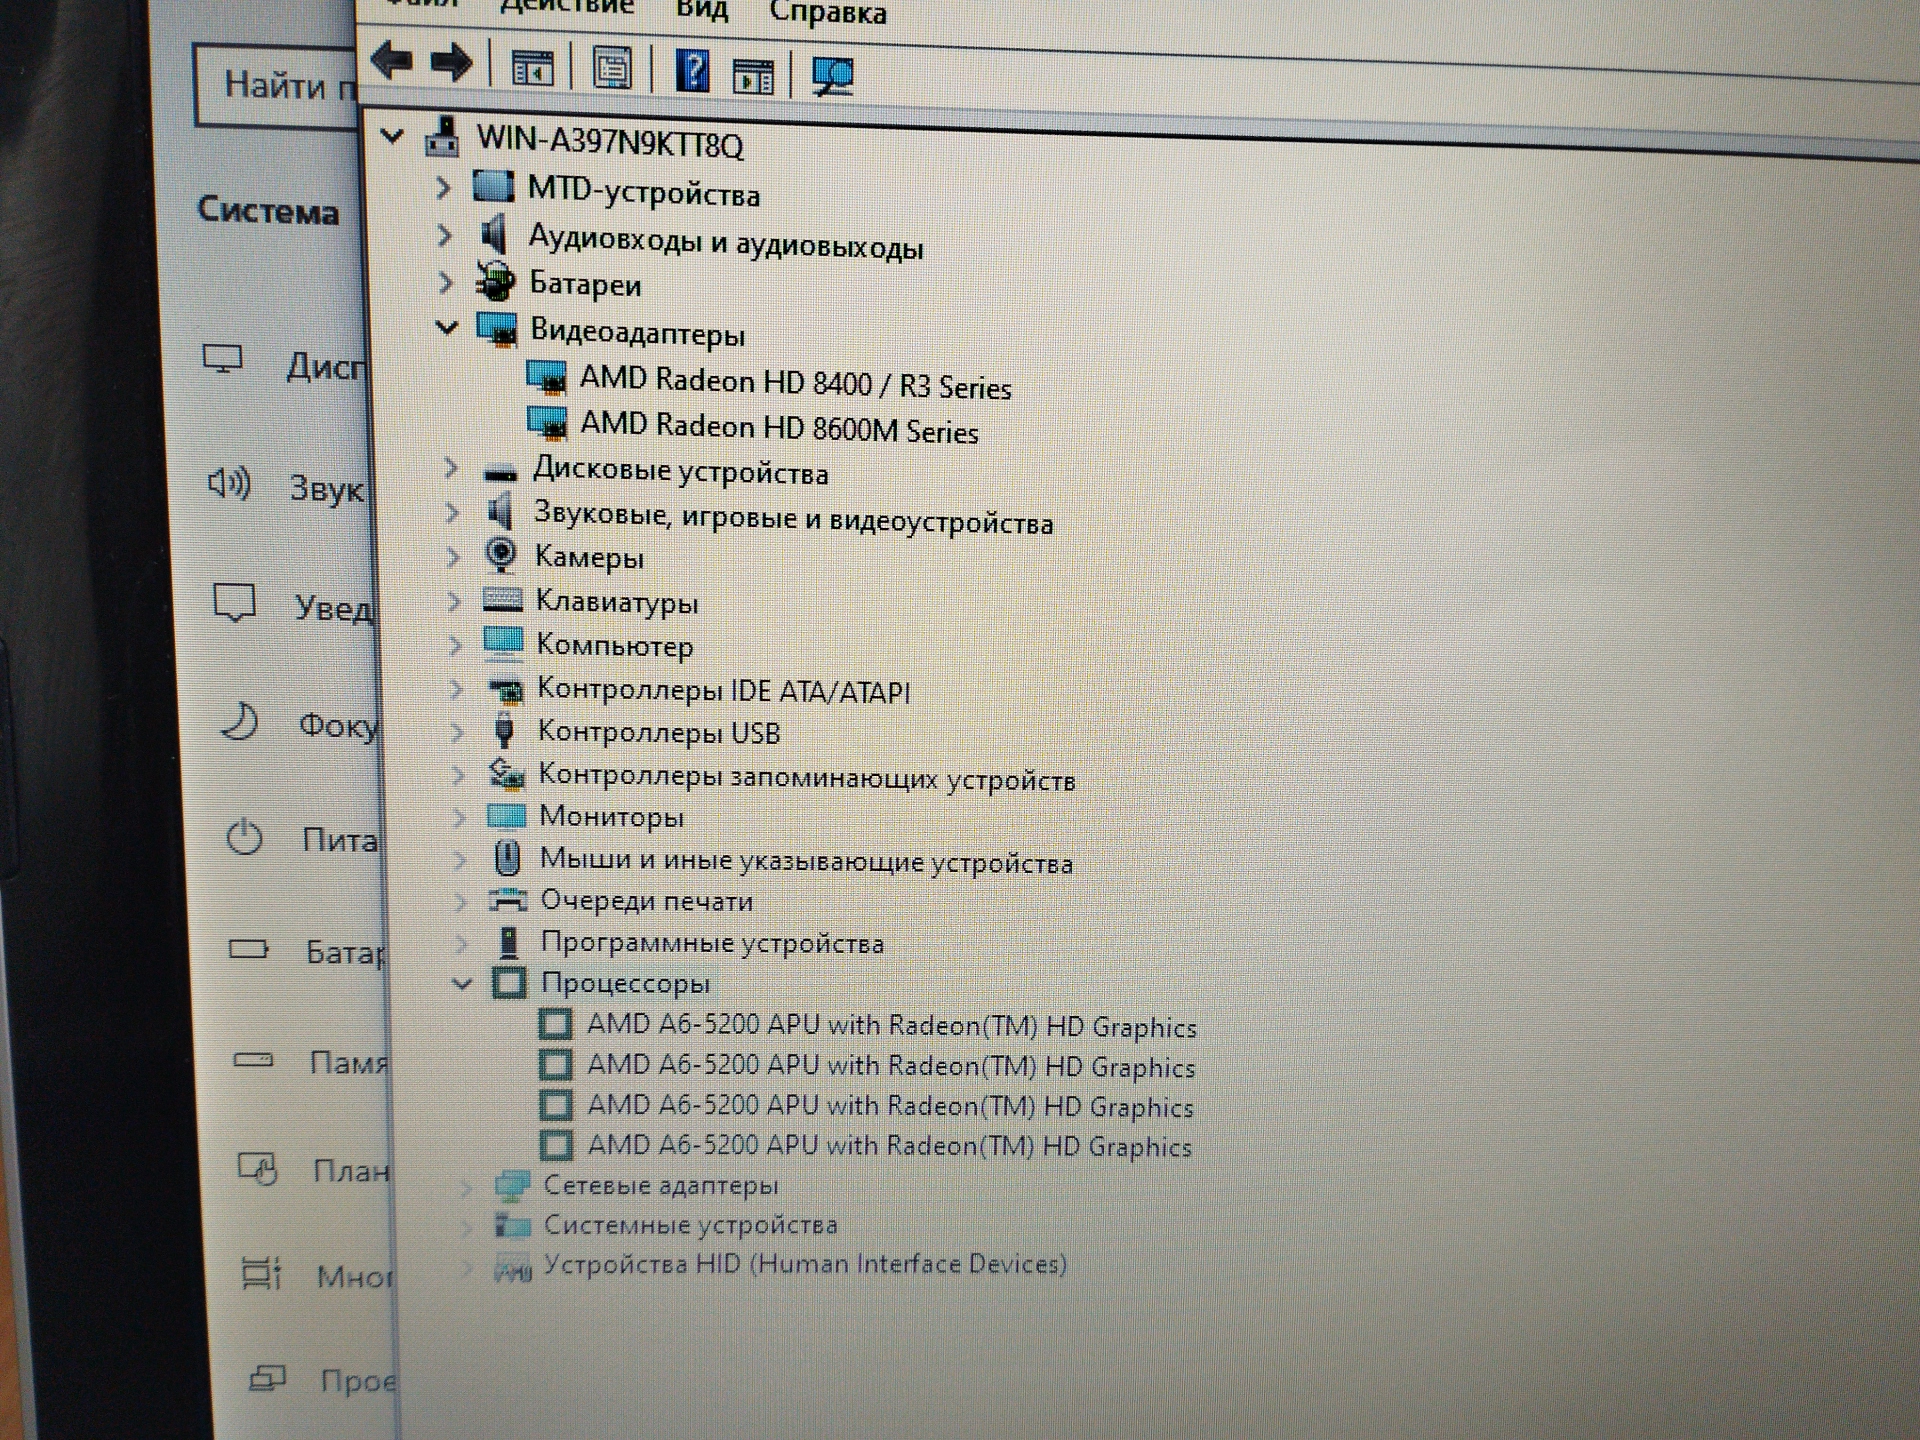Click the Питание power icon in Settings sidebar
The image size is (1920, 1440).
click(244, 837)
